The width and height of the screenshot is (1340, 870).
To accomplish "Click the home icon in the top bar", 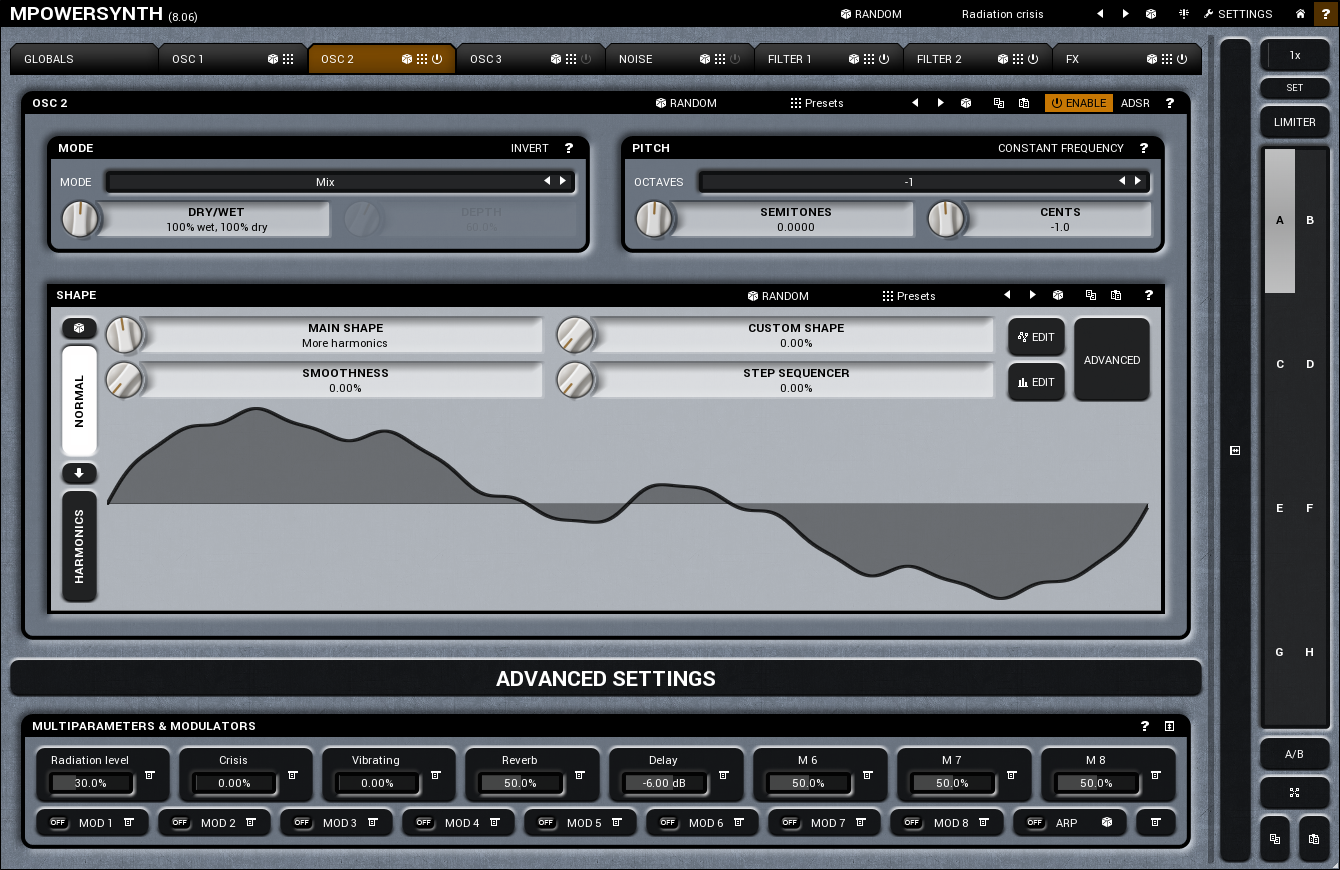I will tap(1300, 14).
